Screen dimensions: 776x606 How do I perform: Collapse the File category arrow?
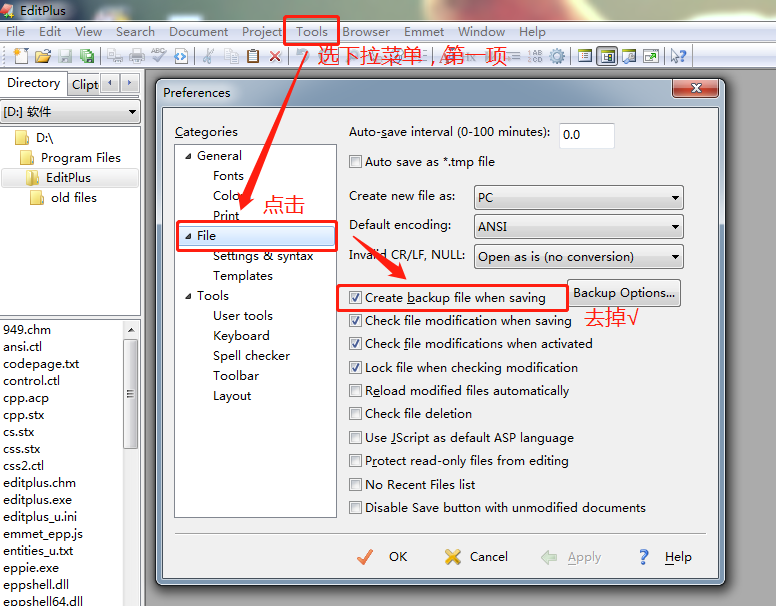pyautogui.click(x=188, y=237)
